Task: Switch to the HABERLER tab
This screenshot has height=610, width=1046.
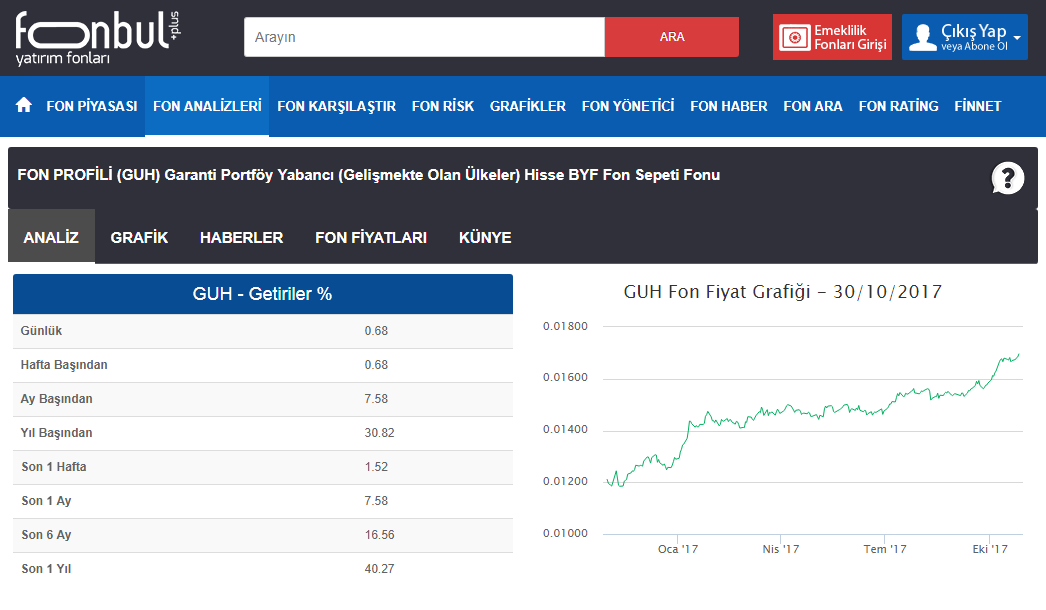Action: tap(241, 238)
